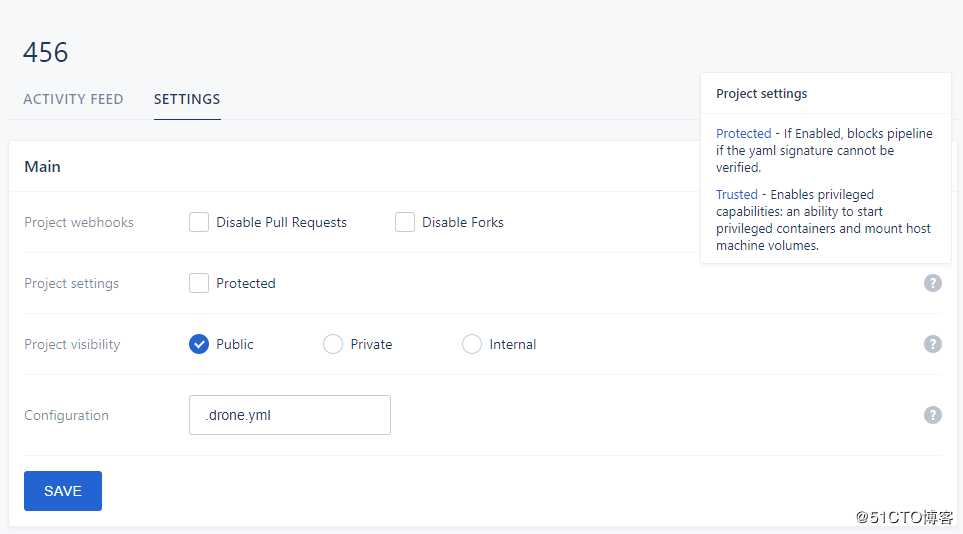963x534 pixels.
Task: Switch to the Activity Feed tab
Action: coord(73,99)
